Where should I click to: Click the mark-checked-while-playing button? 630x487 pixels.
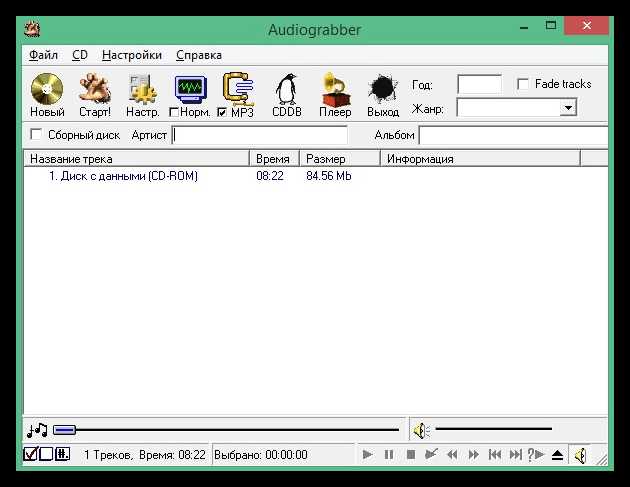coord(431,454)
